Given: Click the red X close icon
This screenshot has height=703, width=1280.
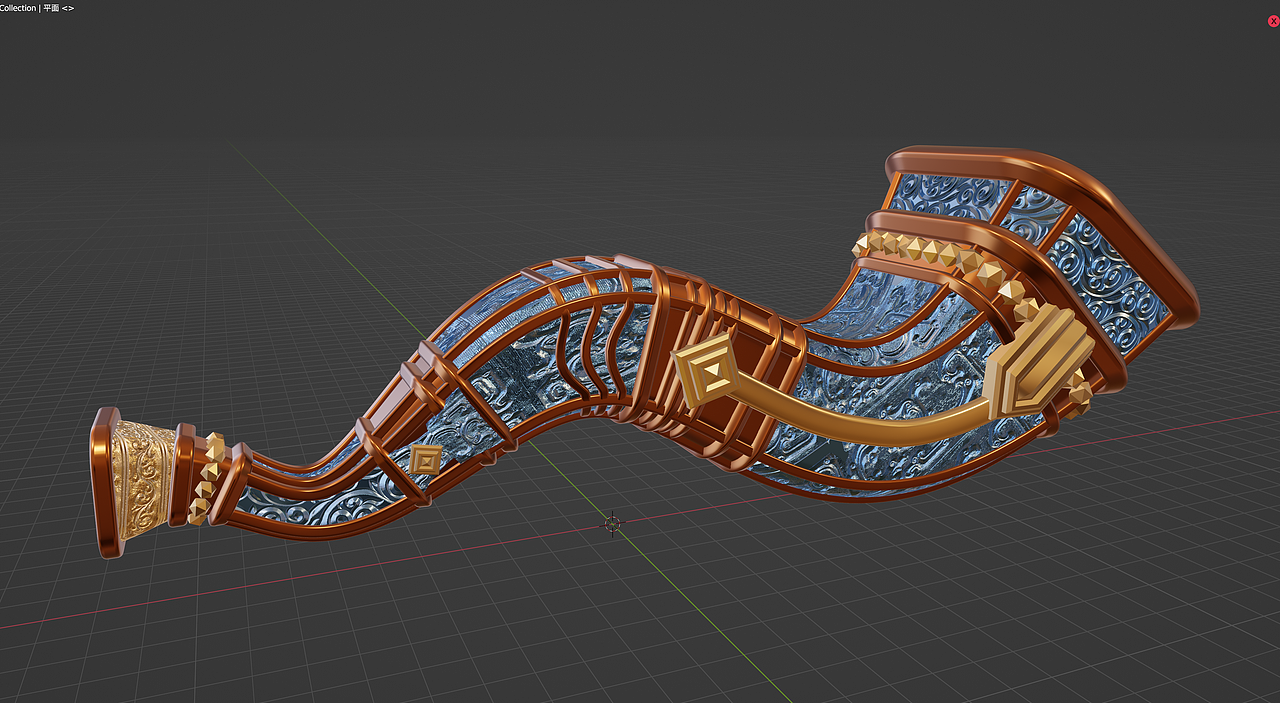Looking at the screenshot, I should coord(1273,21).
